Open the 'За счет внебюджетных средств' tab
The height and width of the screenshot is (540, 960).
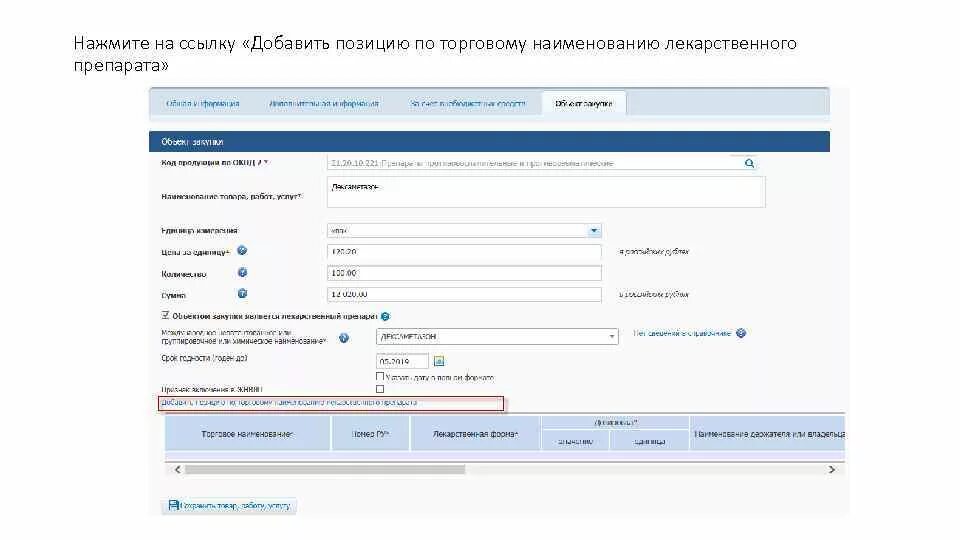click(468, 104)
